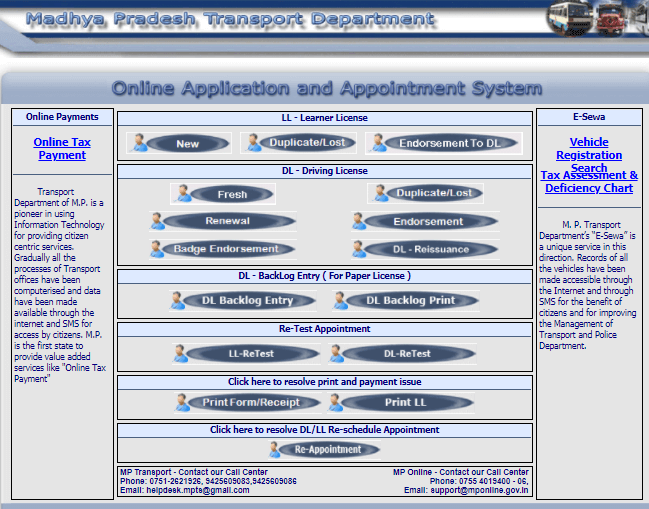Viewport: 649px width, 509px height.
Task: Click the DL - Driving License heading
Action: (324, 171)
